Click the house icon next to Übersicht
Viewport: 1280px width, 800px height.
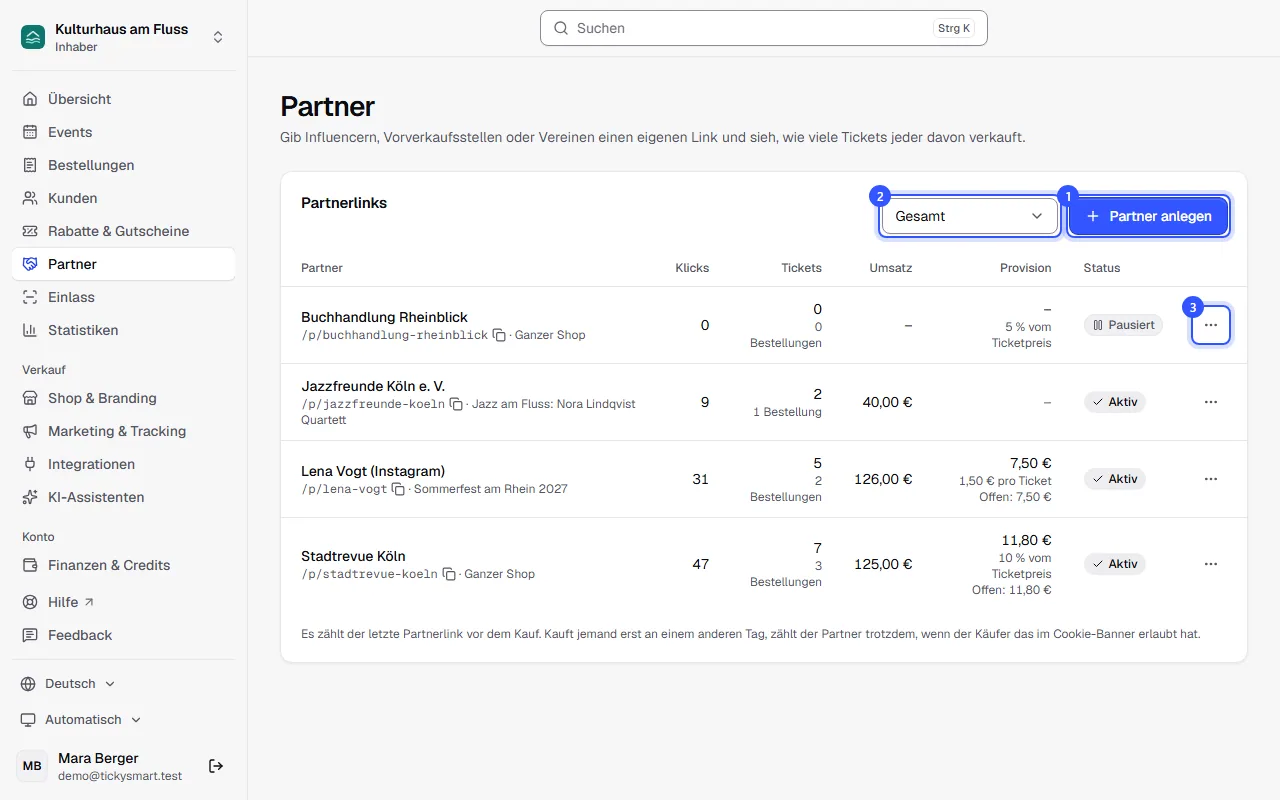coord(30,99)
